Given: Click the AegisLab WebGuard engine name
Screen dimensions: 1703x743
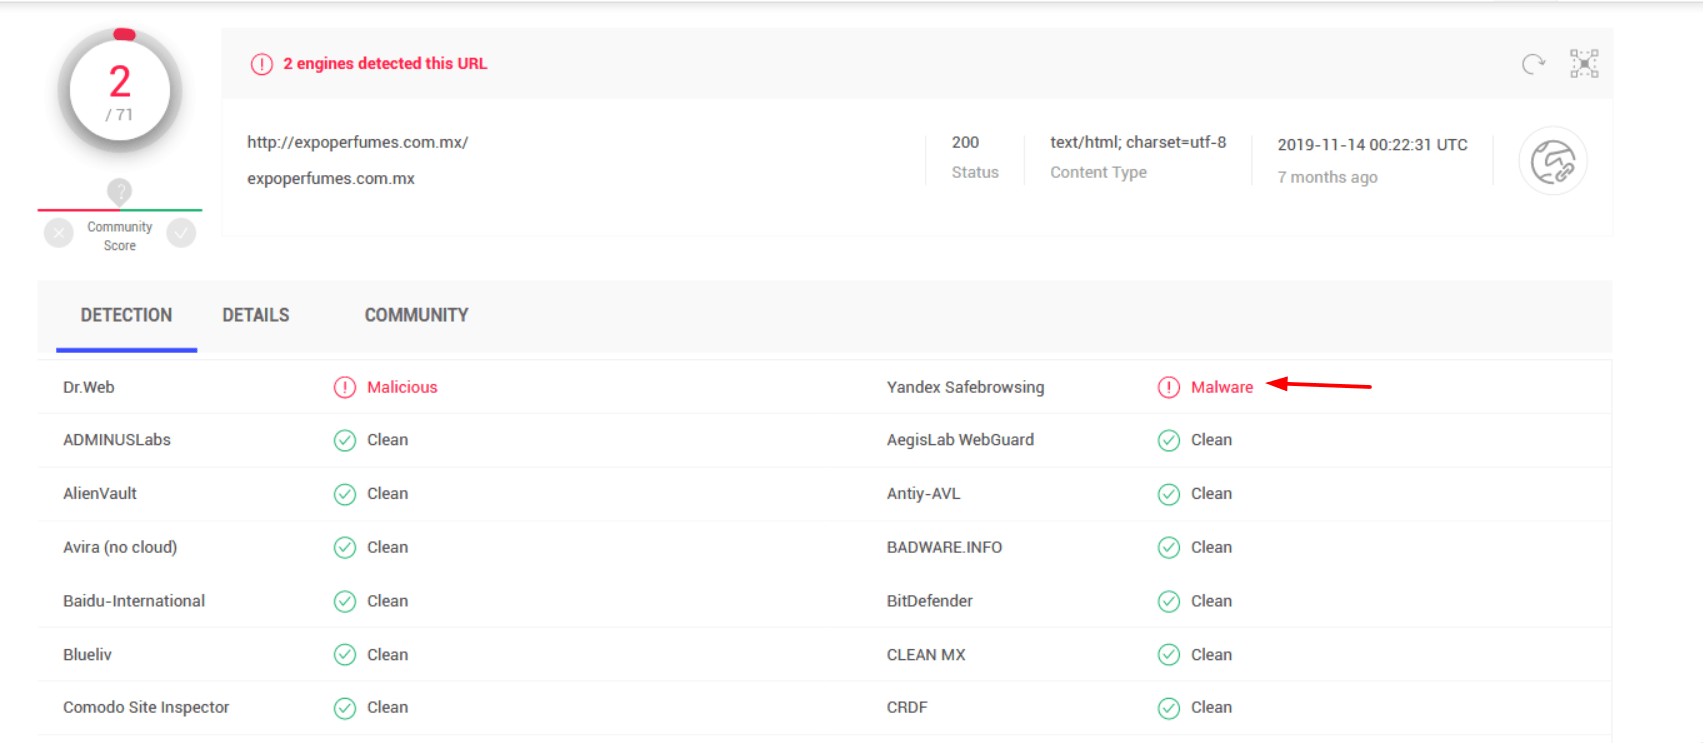Looking at the screenshot, I should coord(960,440).
